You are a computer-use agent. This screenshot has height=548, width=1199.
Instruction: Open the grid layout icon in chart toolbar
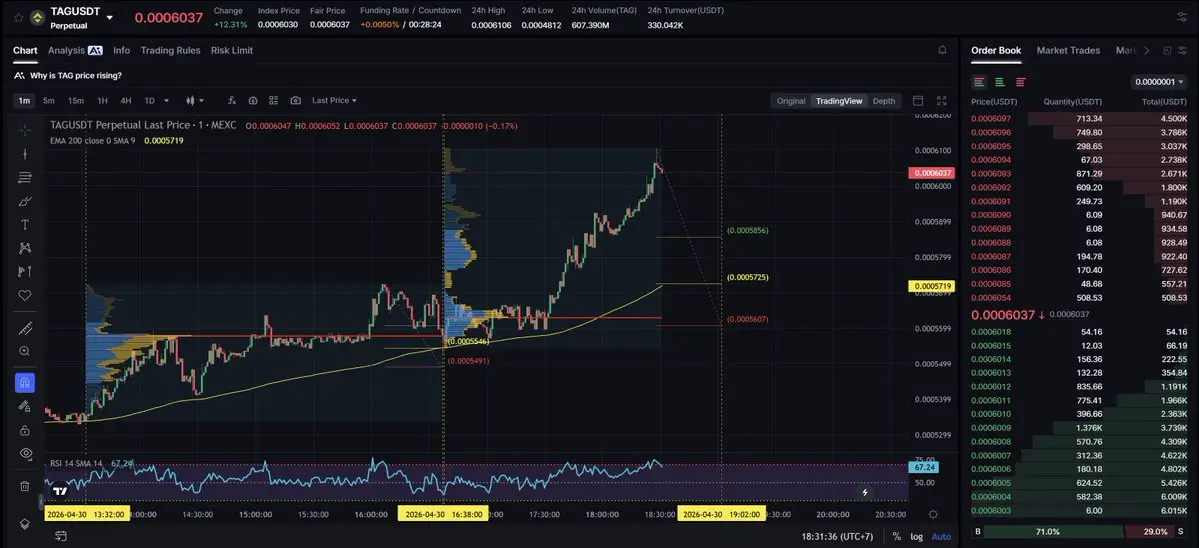pos(274,101)
